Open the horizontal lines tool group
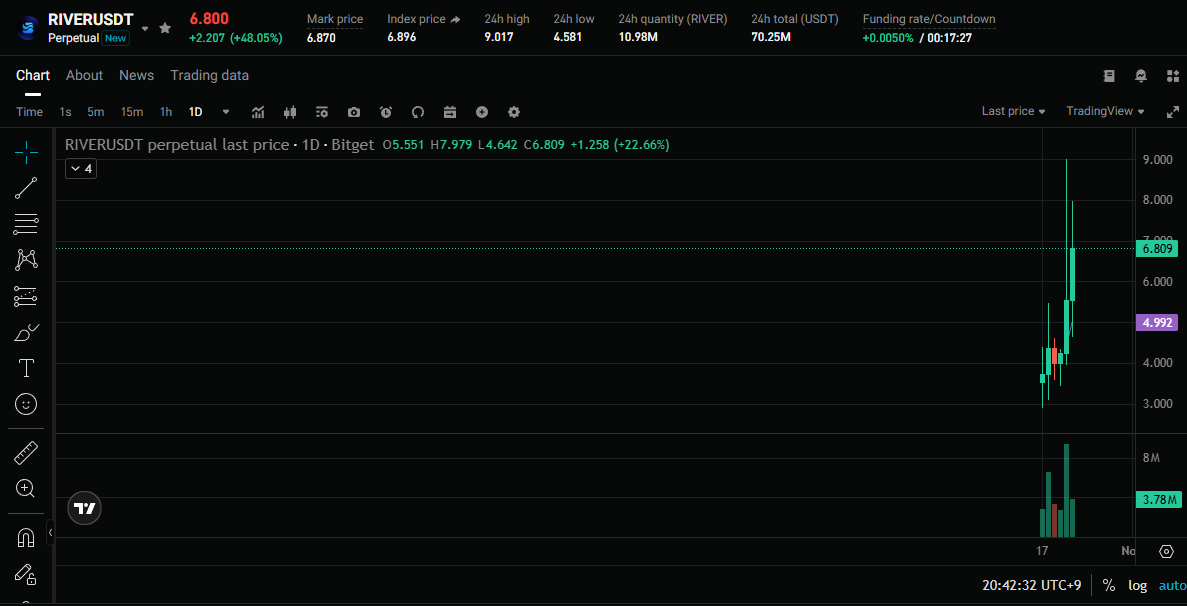 pos(26,224)
